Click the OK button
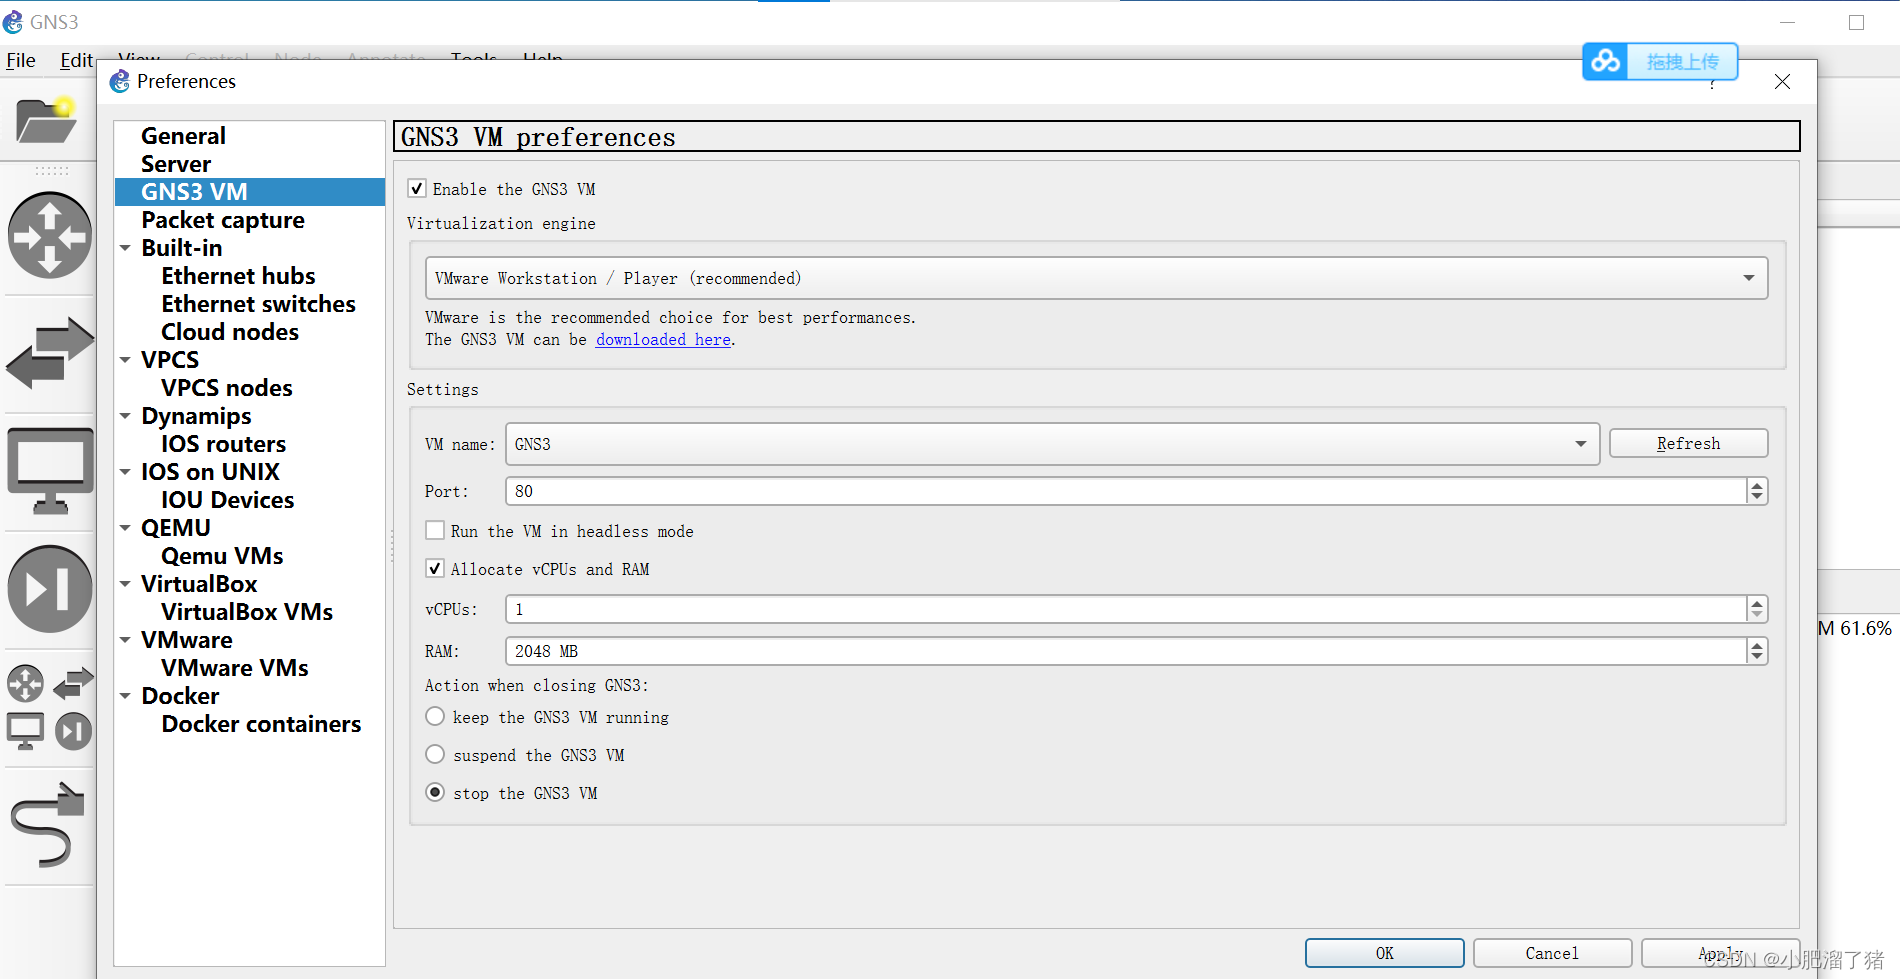Screen dimensions: 1900x979 pos(1384,953)
